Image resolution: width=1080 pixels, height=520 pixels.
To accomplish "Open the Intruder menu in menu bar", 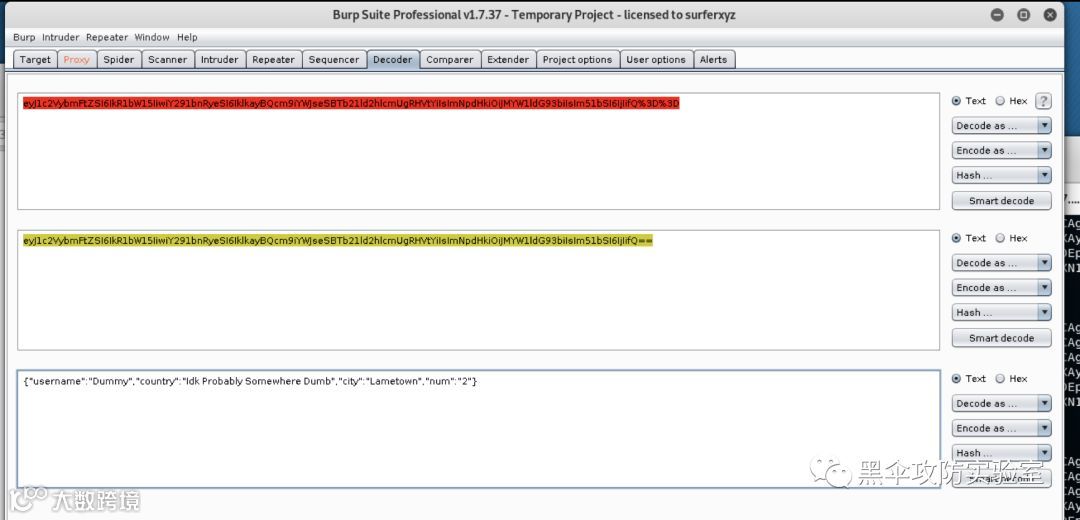I will [61, 37].
